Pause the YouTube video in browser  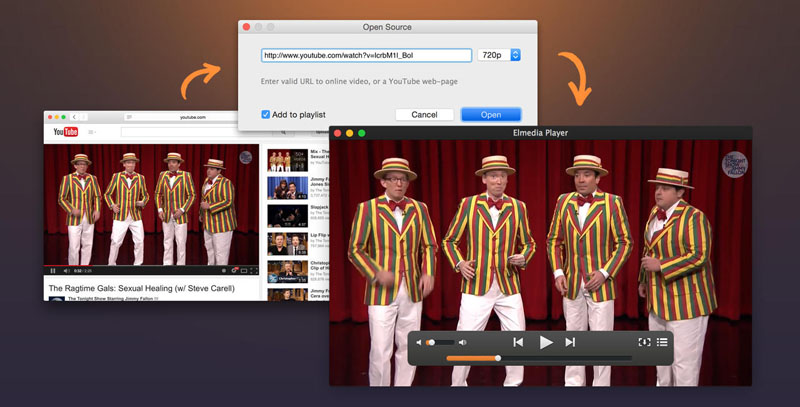coord(53,270)
